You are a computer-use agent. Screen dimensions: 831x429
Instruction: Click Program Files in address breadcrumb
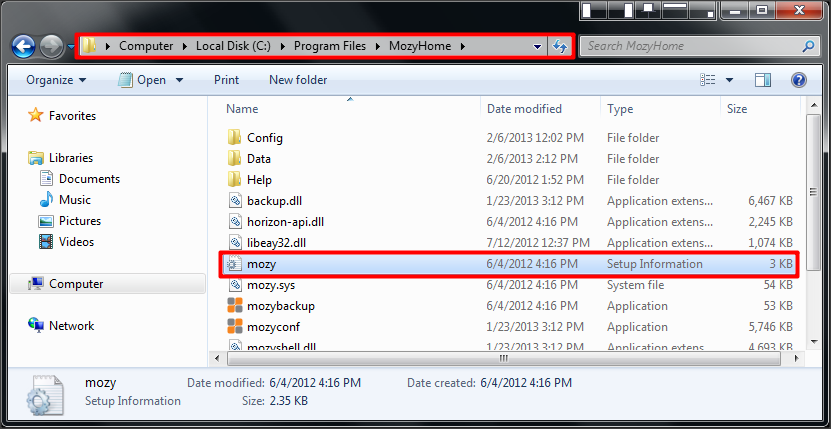[332, 46]
